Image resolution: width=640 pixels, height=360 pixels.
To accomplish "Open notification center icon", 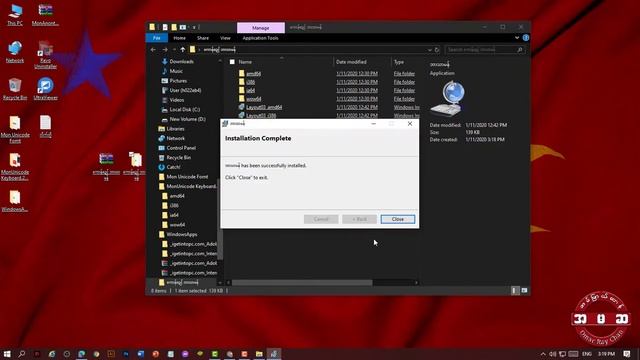I will click(627, 354).
